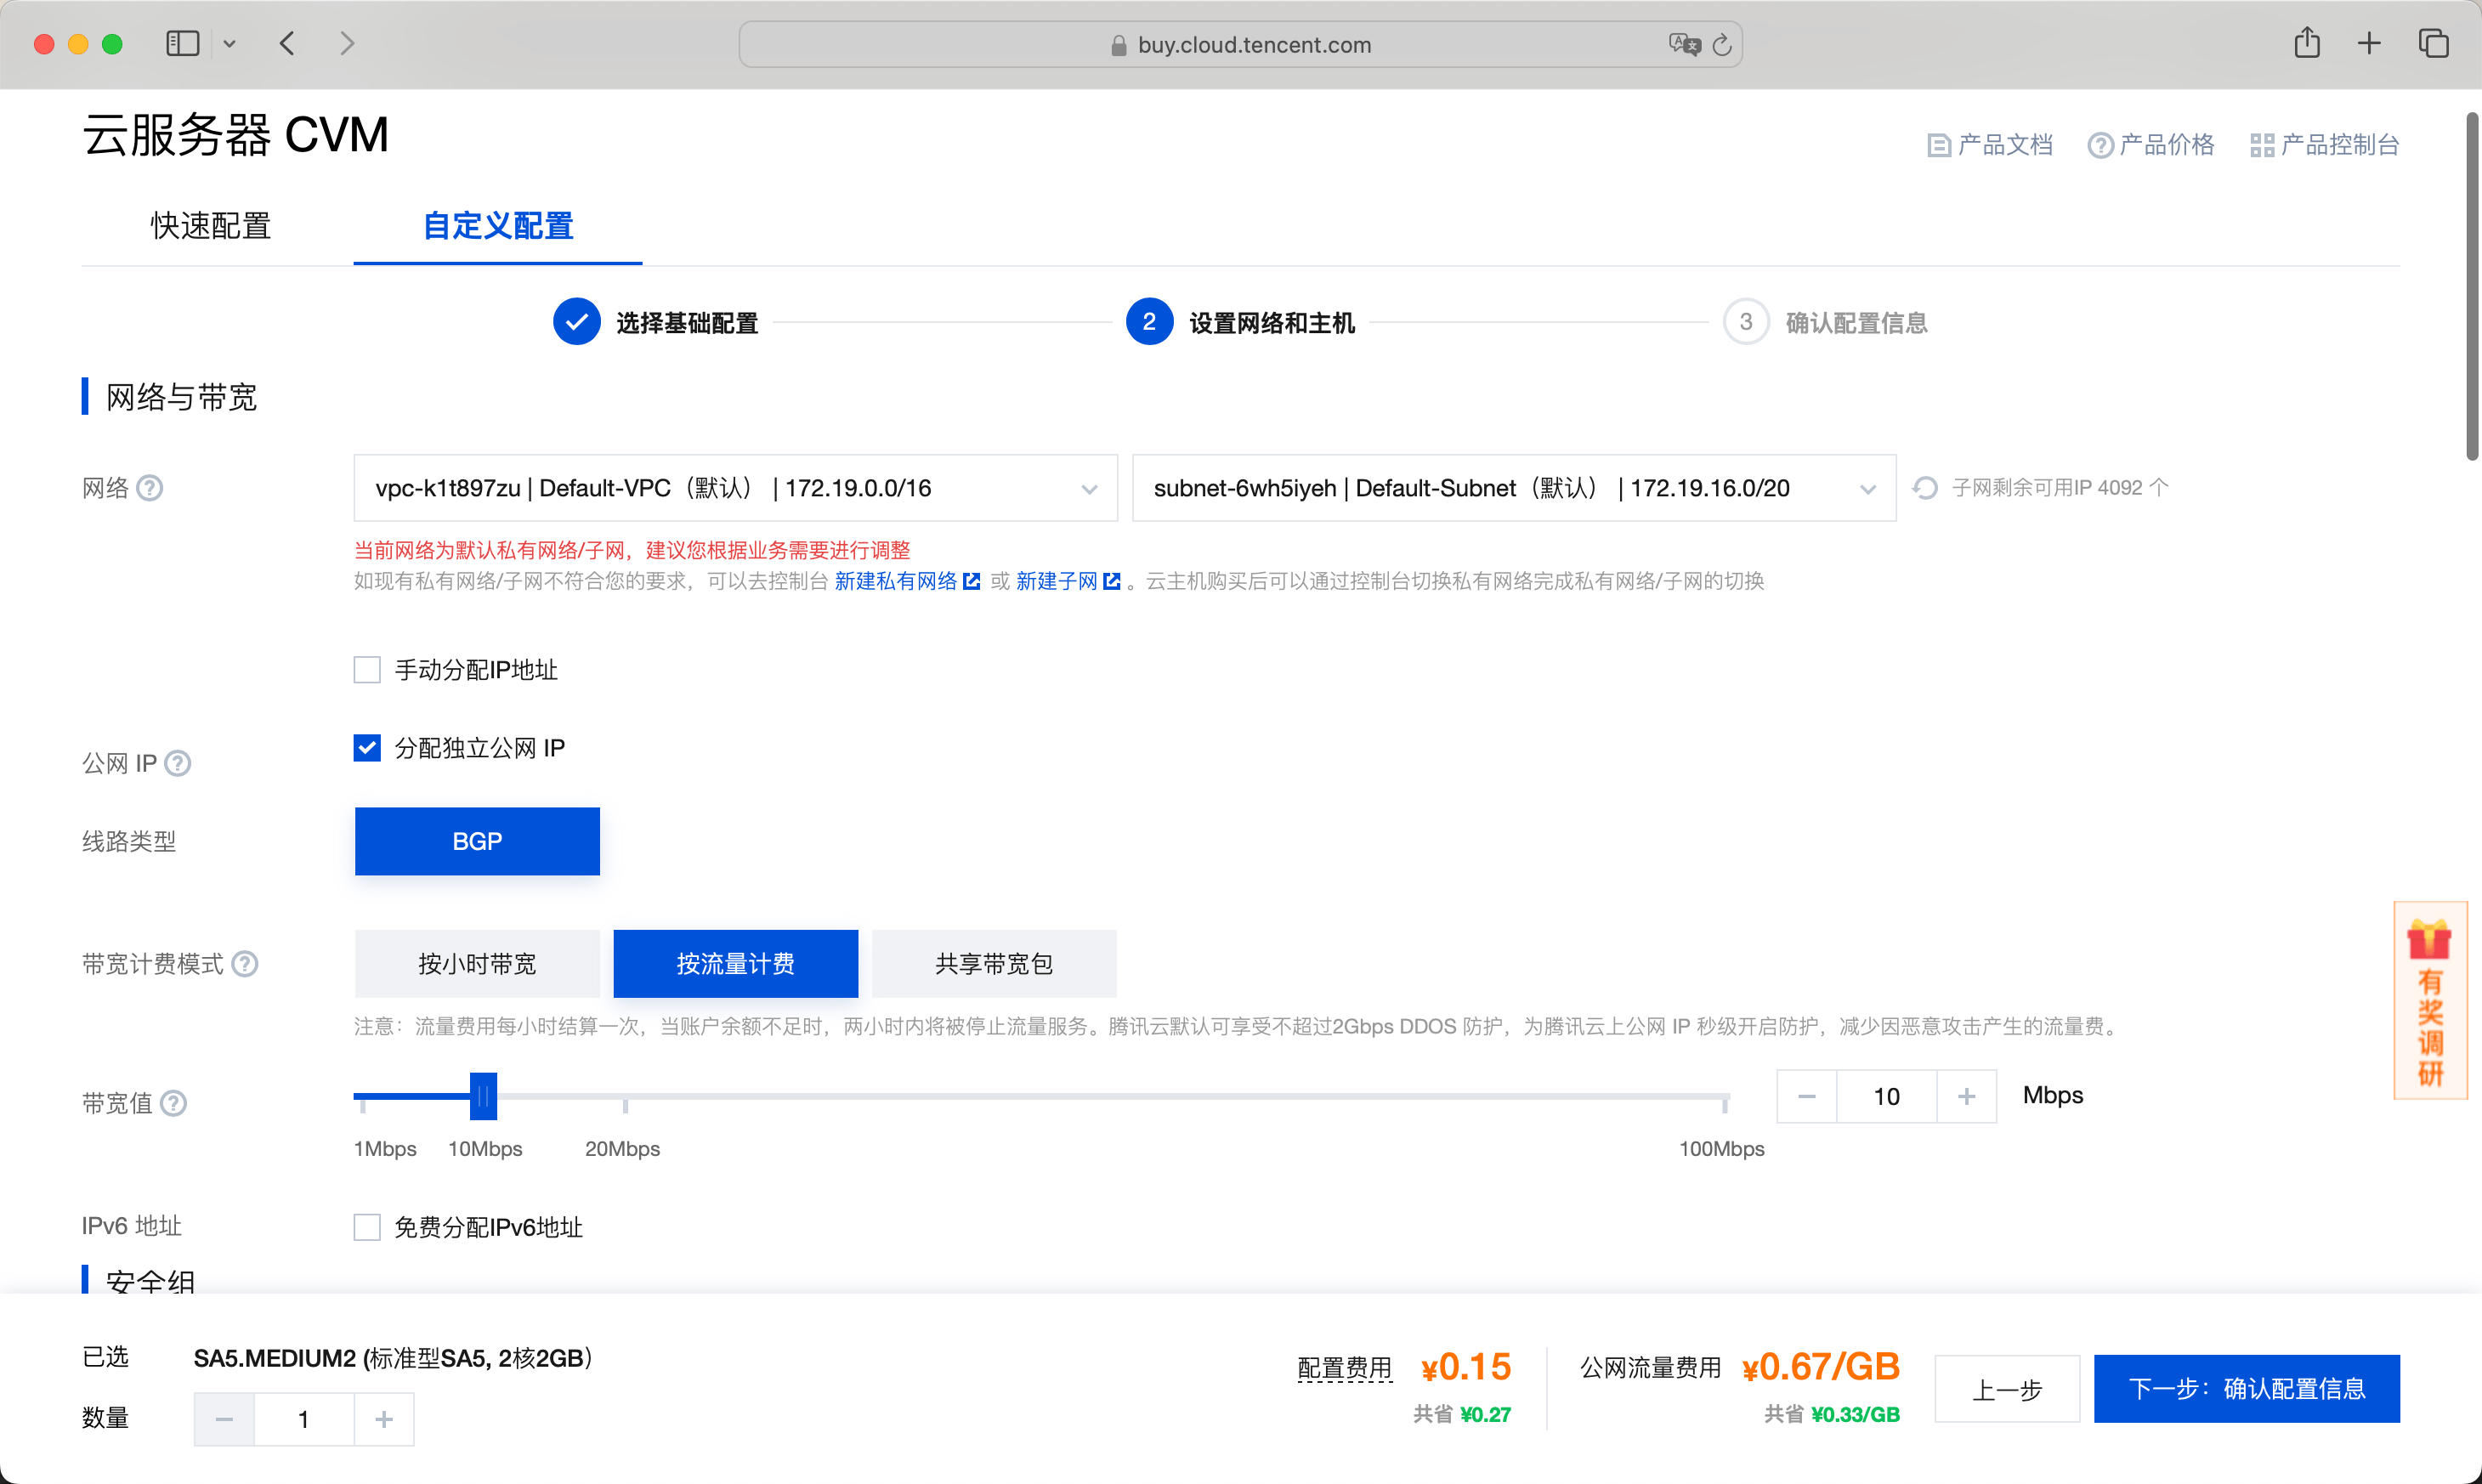Open the 新建私有网络 link
2482x1484 pixels.
click(896, 581)
